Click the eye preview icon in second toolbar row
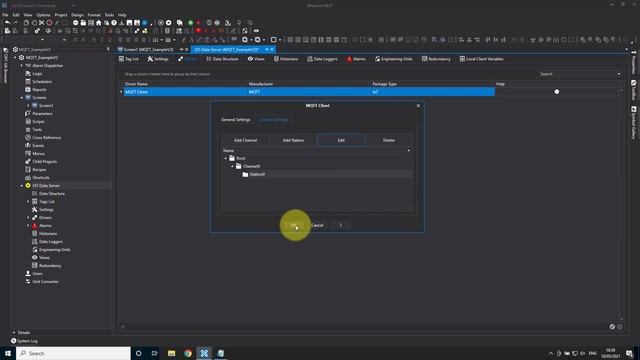Viewport: 640px width, 360px height. coord(256,31)
